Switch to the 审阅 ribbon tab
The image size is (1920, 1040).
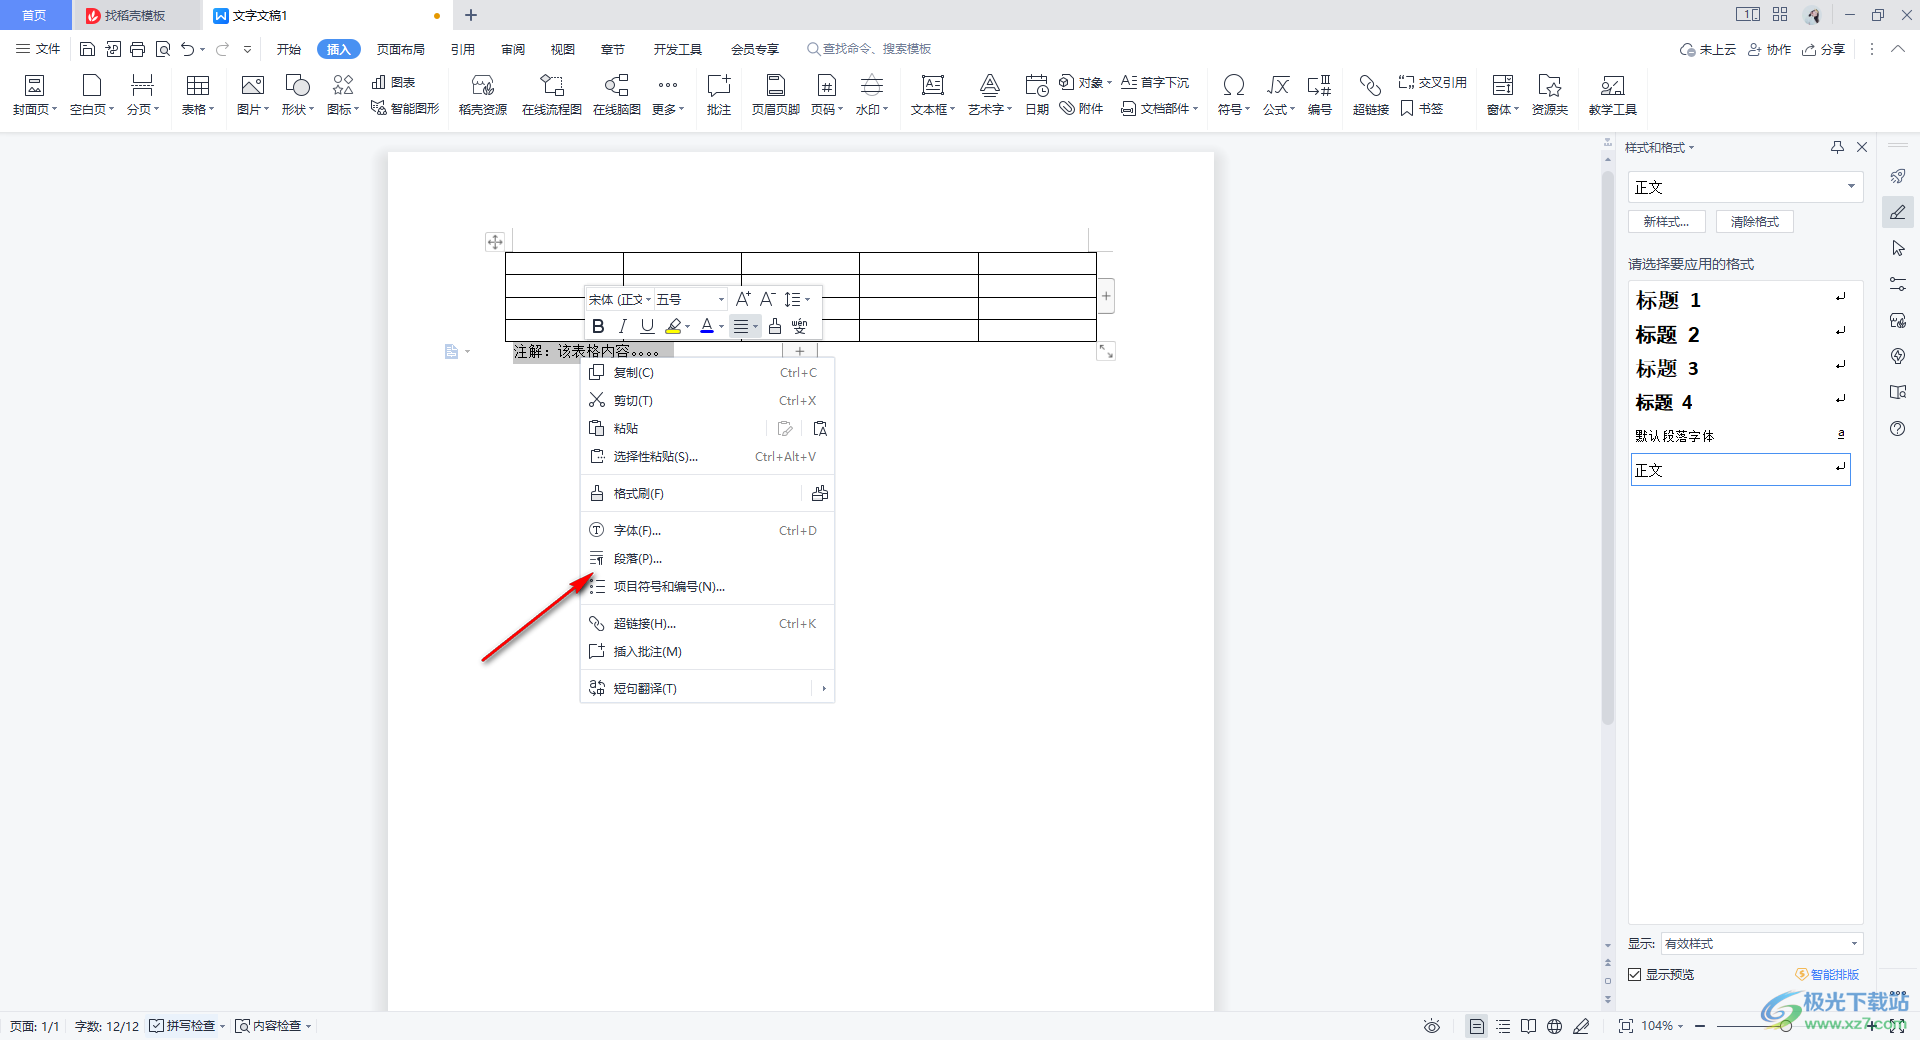click(x=513, y=49)
